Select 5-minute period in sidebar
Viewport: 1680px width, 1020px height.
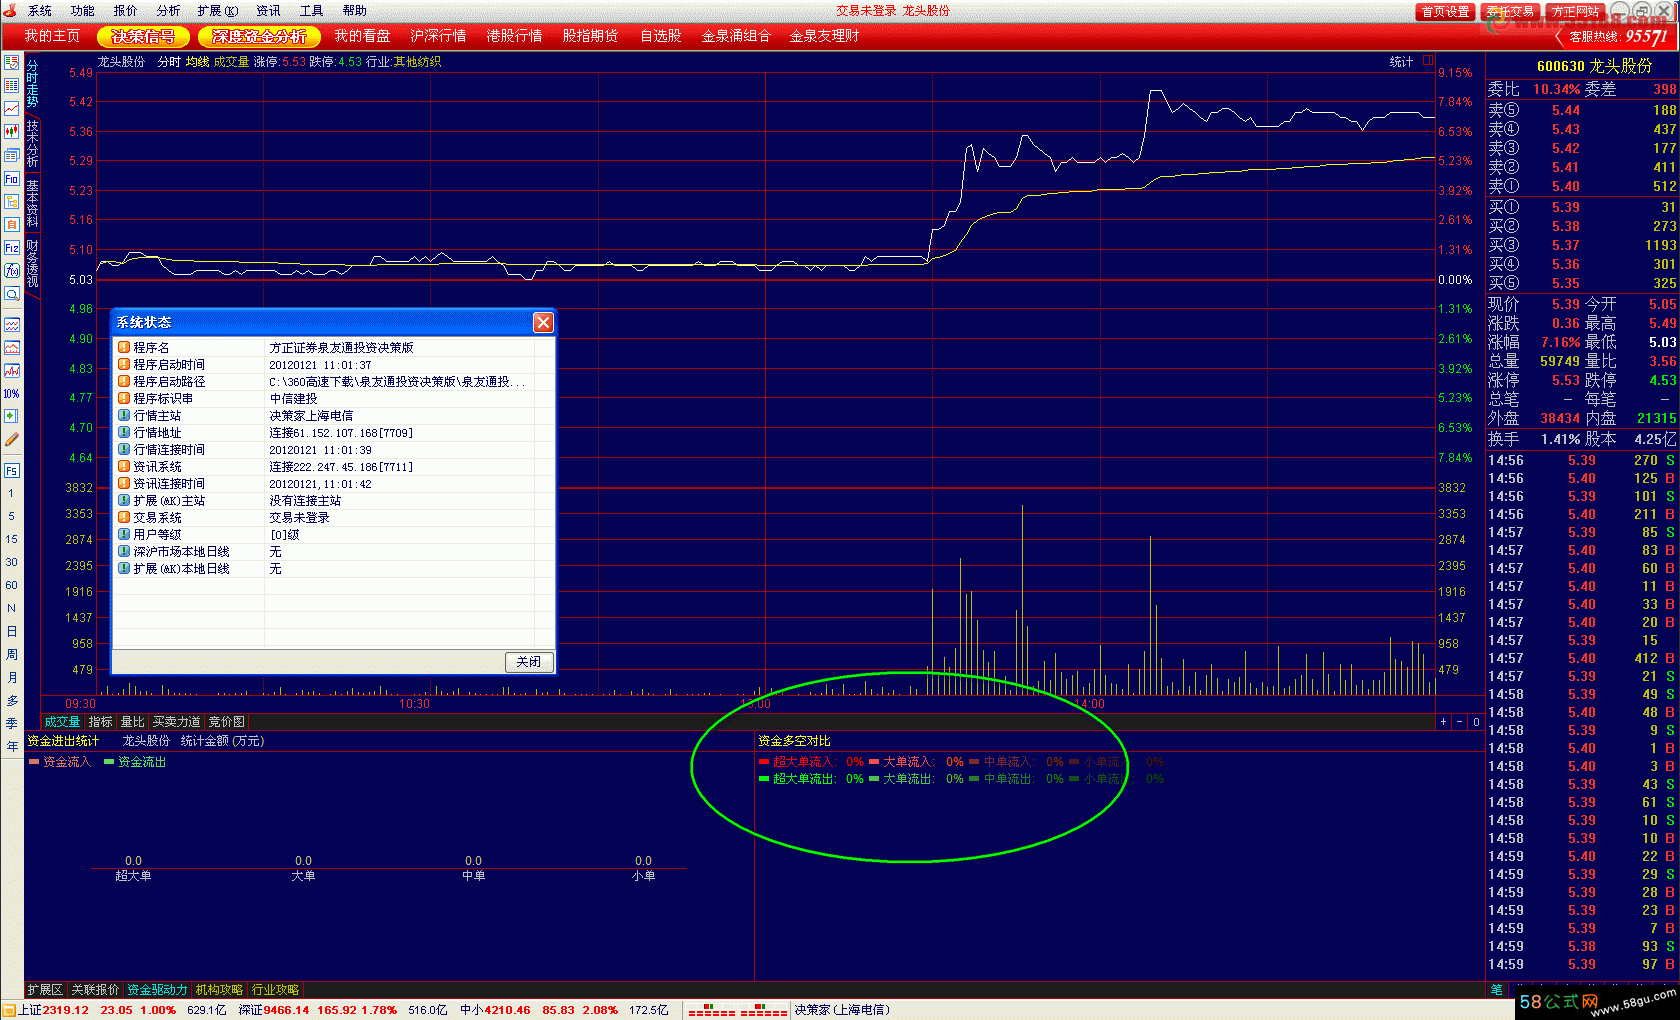point(12,516)
